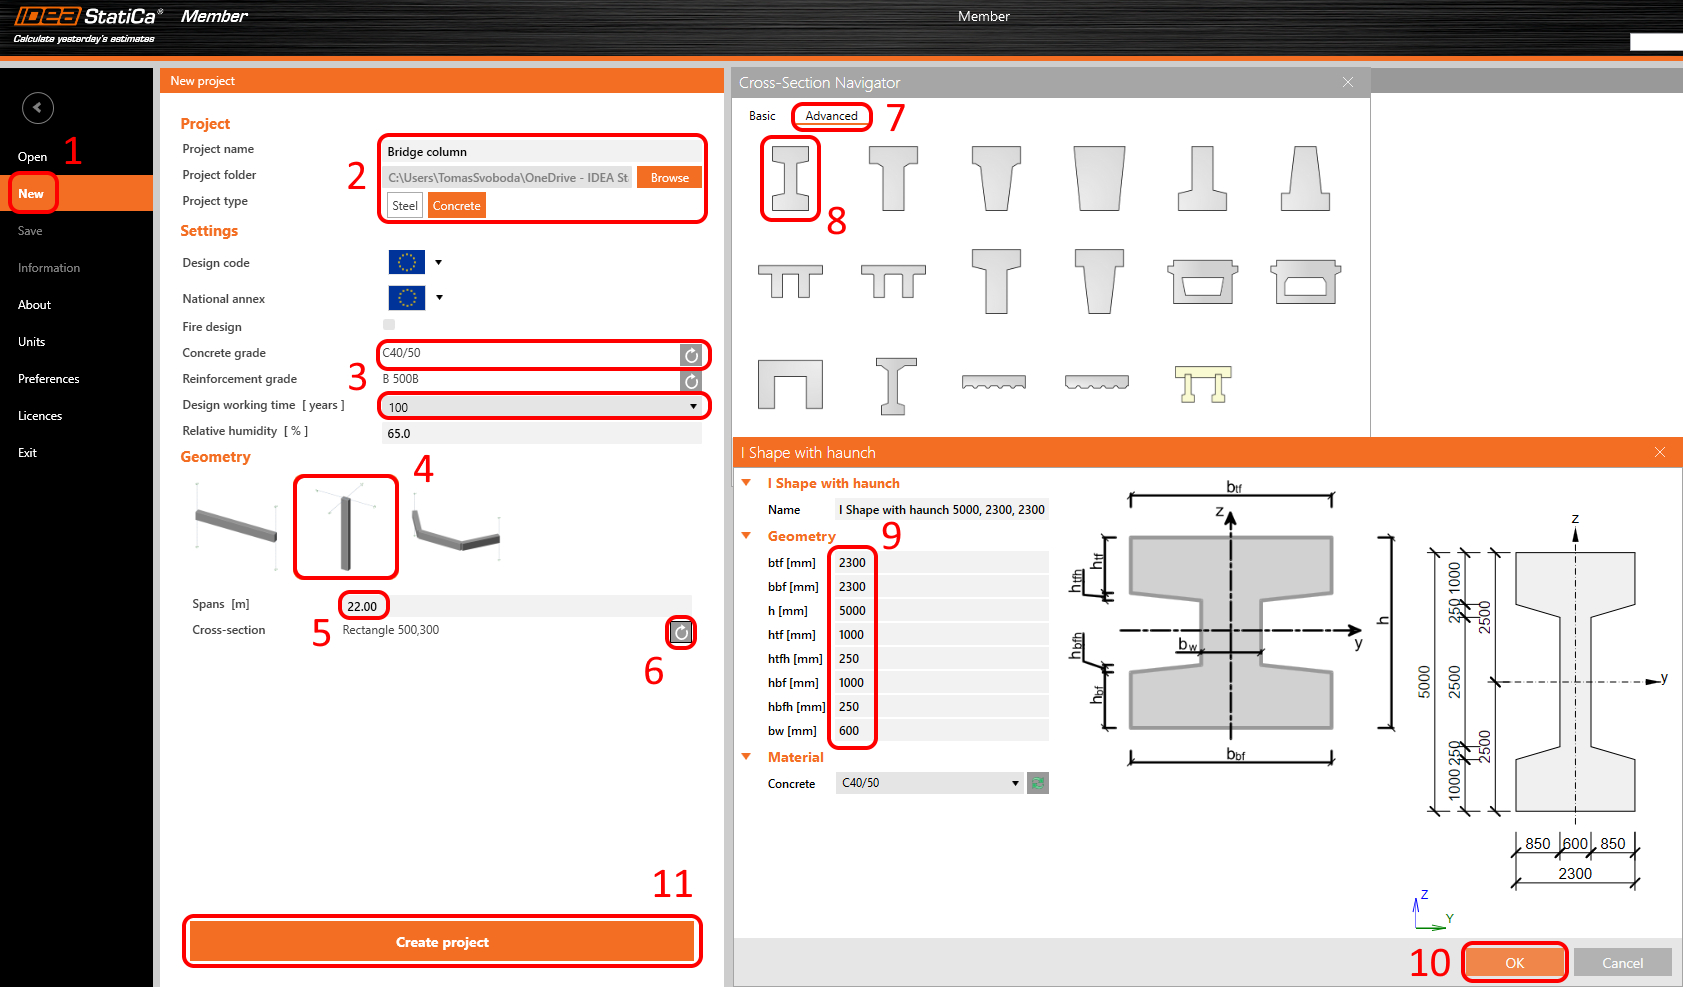
Task: Select the first ribbed slab cross-section
Action: pyautogui.click(x=993, y=382)
